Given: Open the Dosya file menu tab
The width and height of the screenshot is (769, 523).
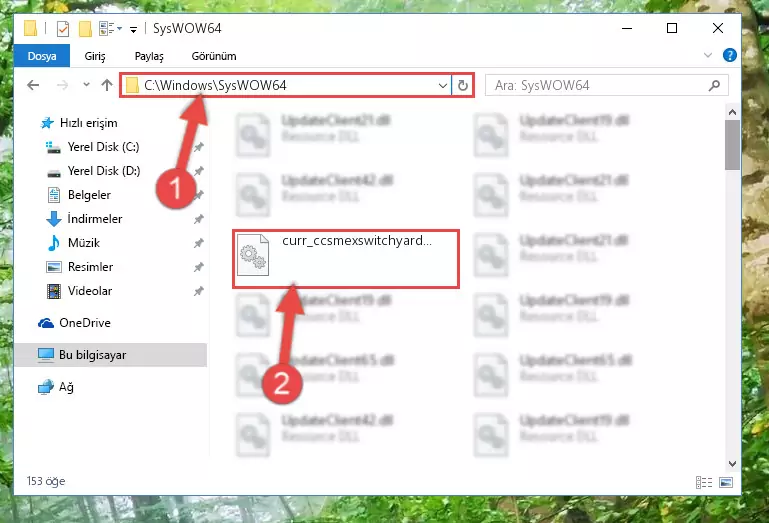Looking at the screenshot, I should pyautogui.click(x=42, y=56).
